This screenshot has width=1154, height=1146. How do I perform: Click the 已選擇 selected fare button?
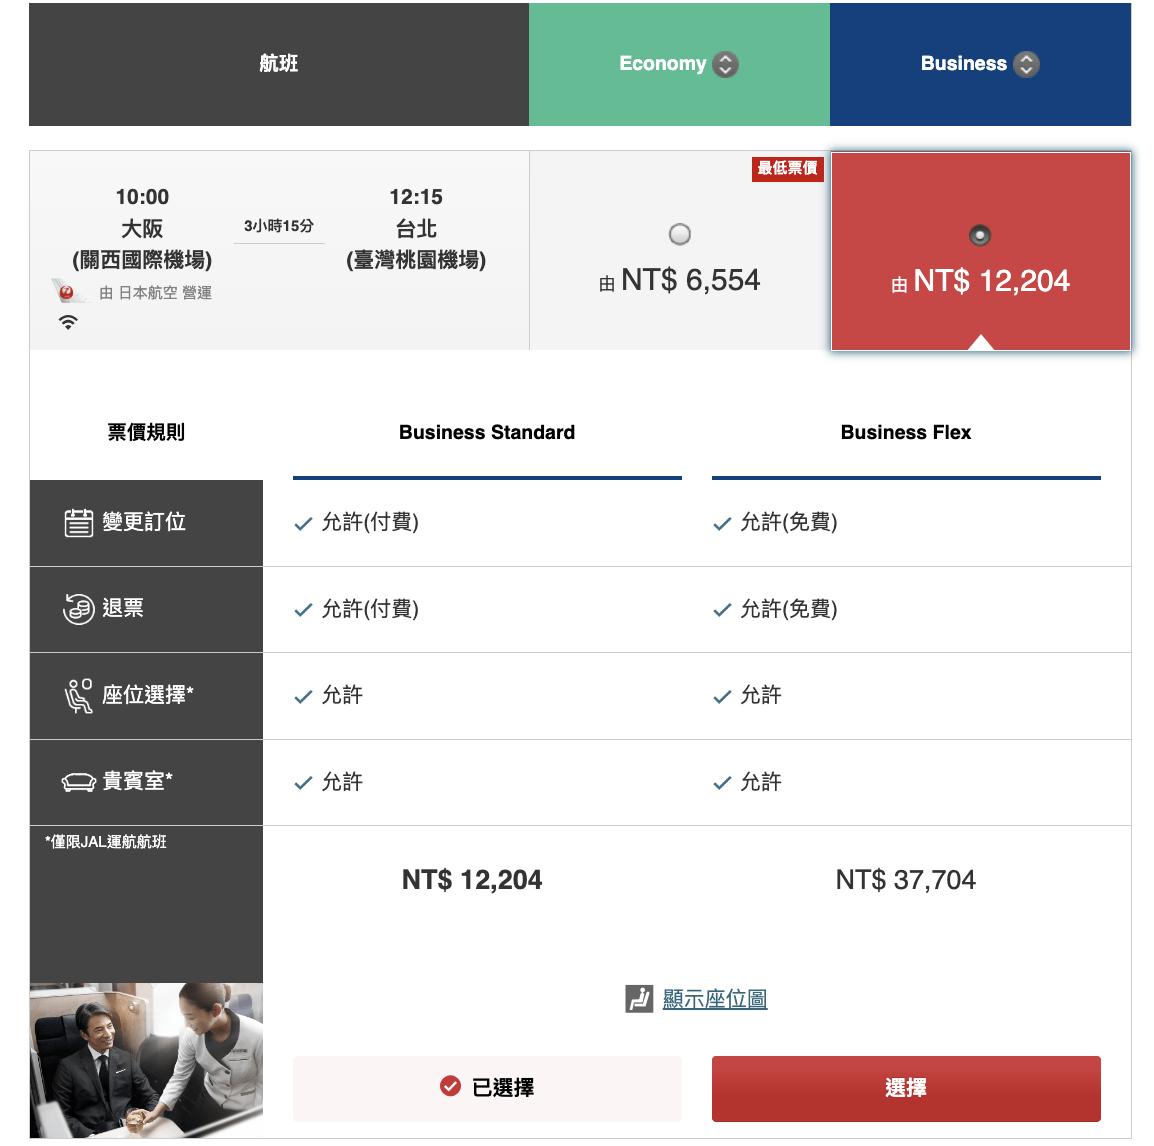coord(487,1088)
